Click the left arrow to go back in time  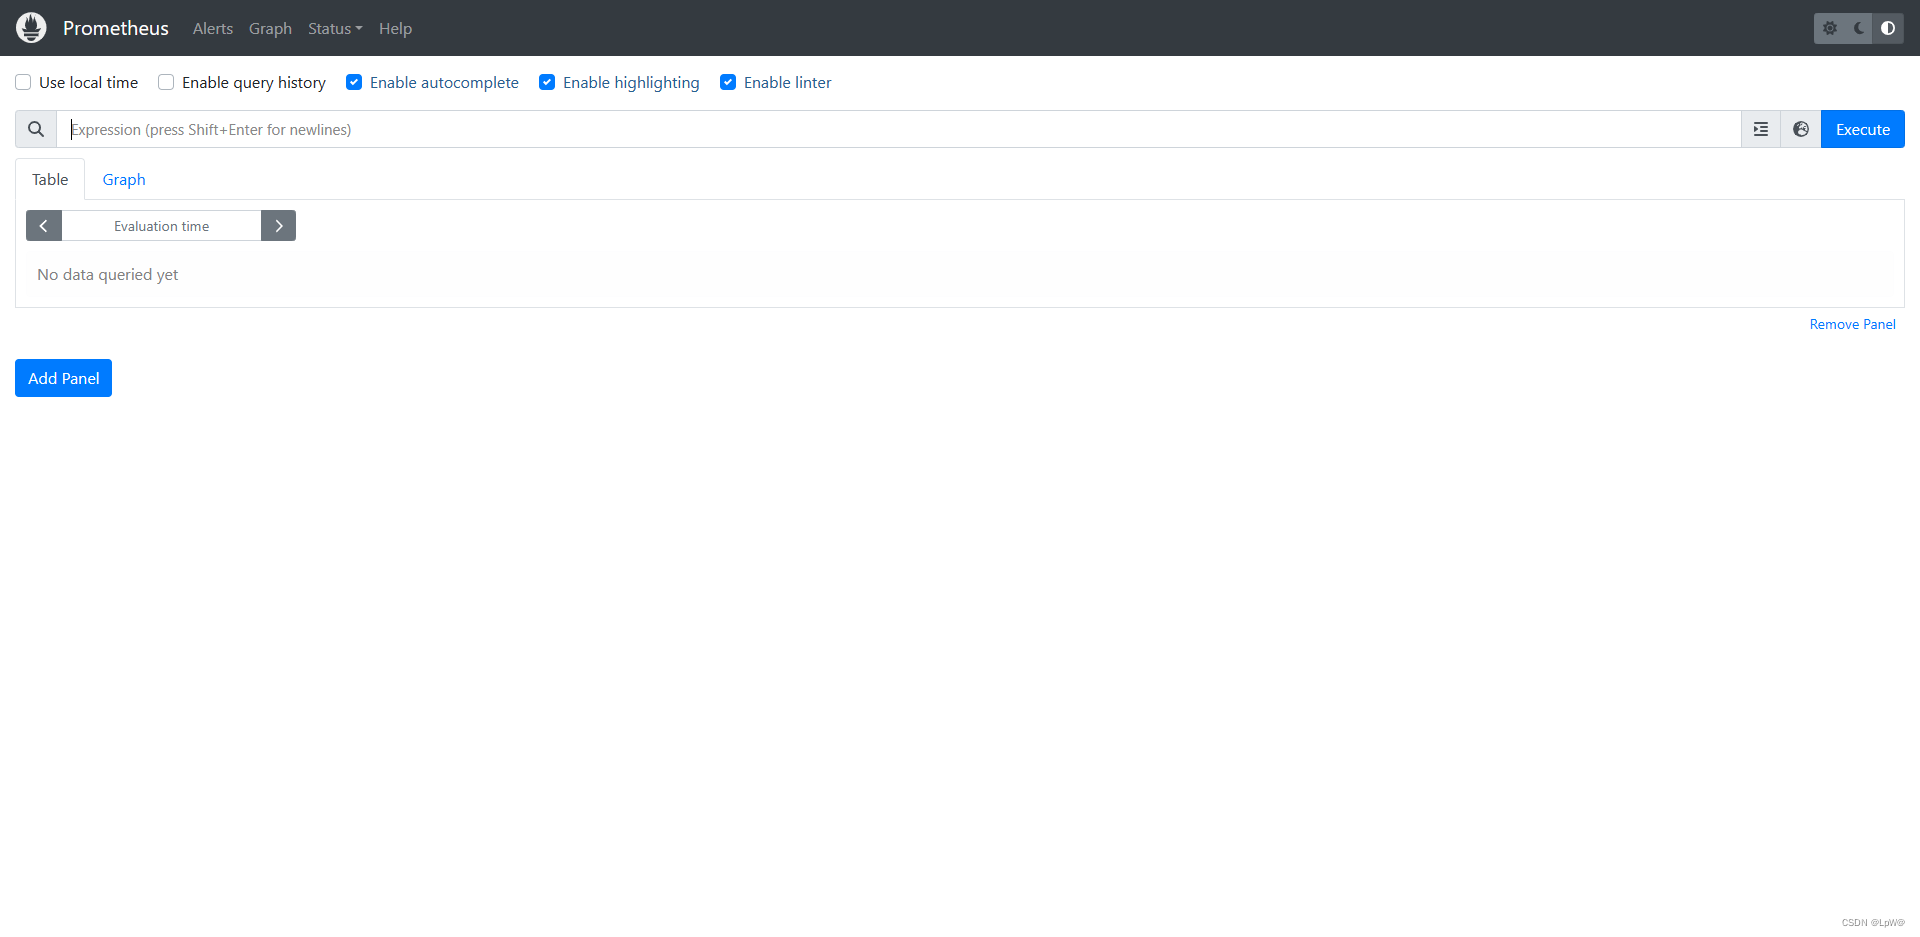43,225
